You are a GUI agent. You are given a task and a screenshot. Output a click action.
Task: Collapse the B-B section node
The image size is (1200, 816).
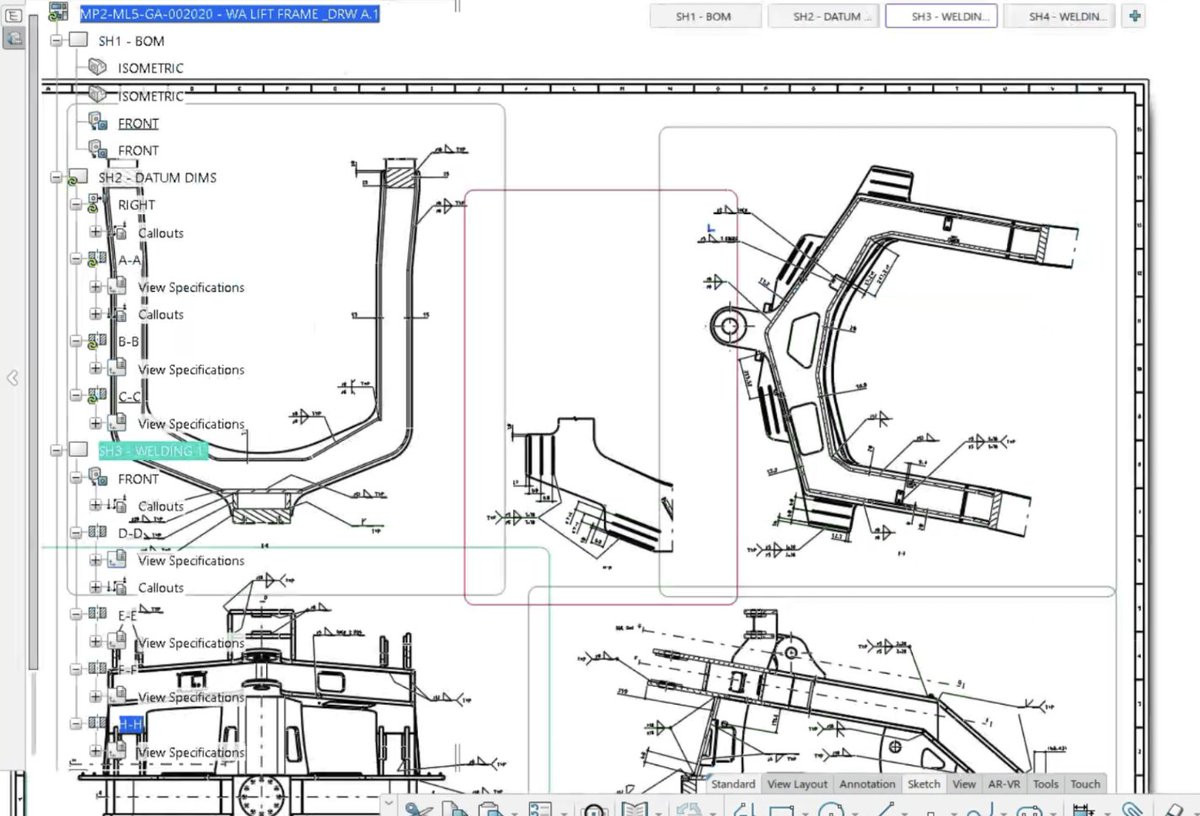point(76,341)
